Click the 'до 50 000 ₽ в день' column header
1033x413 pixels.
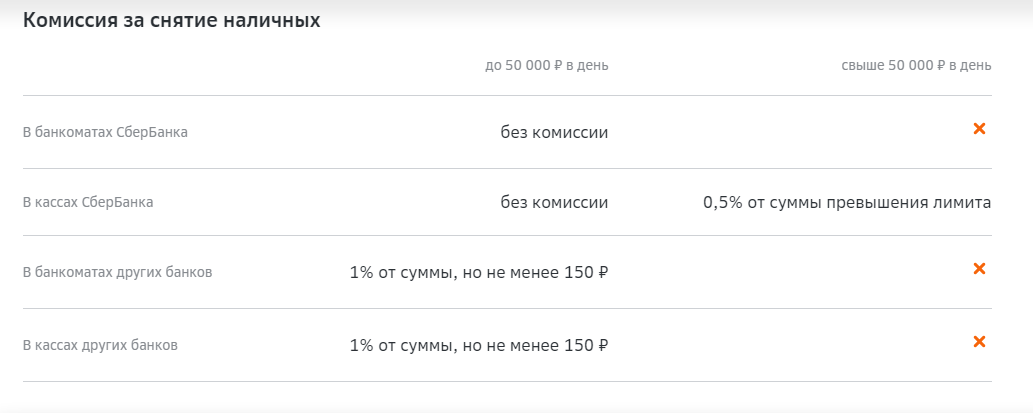click(x=546, y=66)
